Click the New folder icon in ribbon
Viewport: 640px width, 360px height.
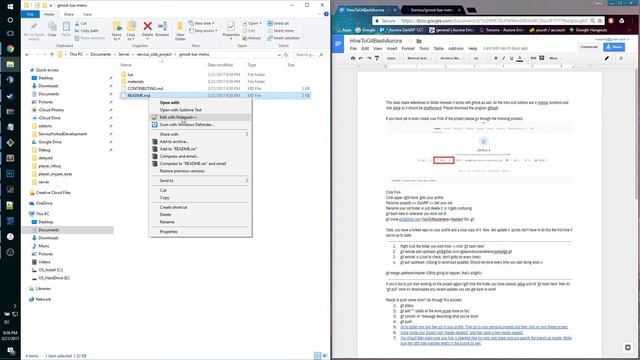[x=180, y=27]
